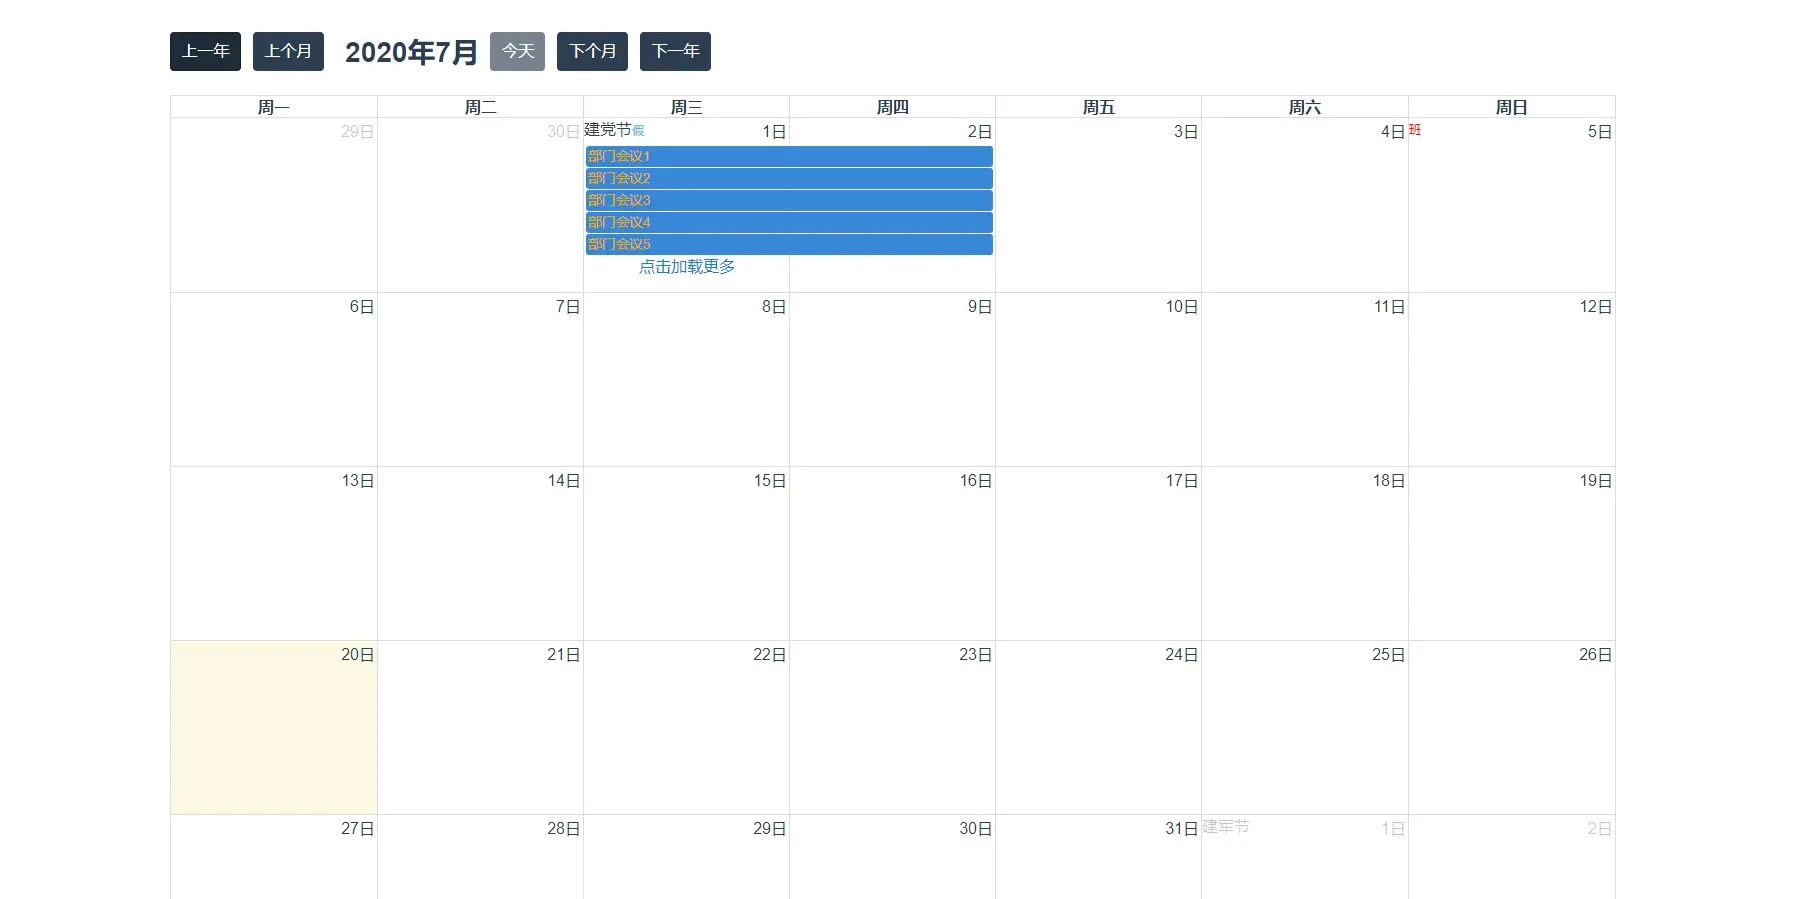Open the 部门会议5 event bar
The height and width of the screenshot is (899, 1793).
click(789, 244)
